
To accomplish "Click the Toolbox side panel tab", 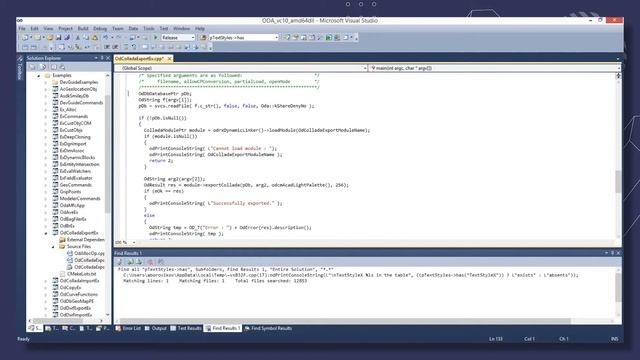I will [20, 69].
